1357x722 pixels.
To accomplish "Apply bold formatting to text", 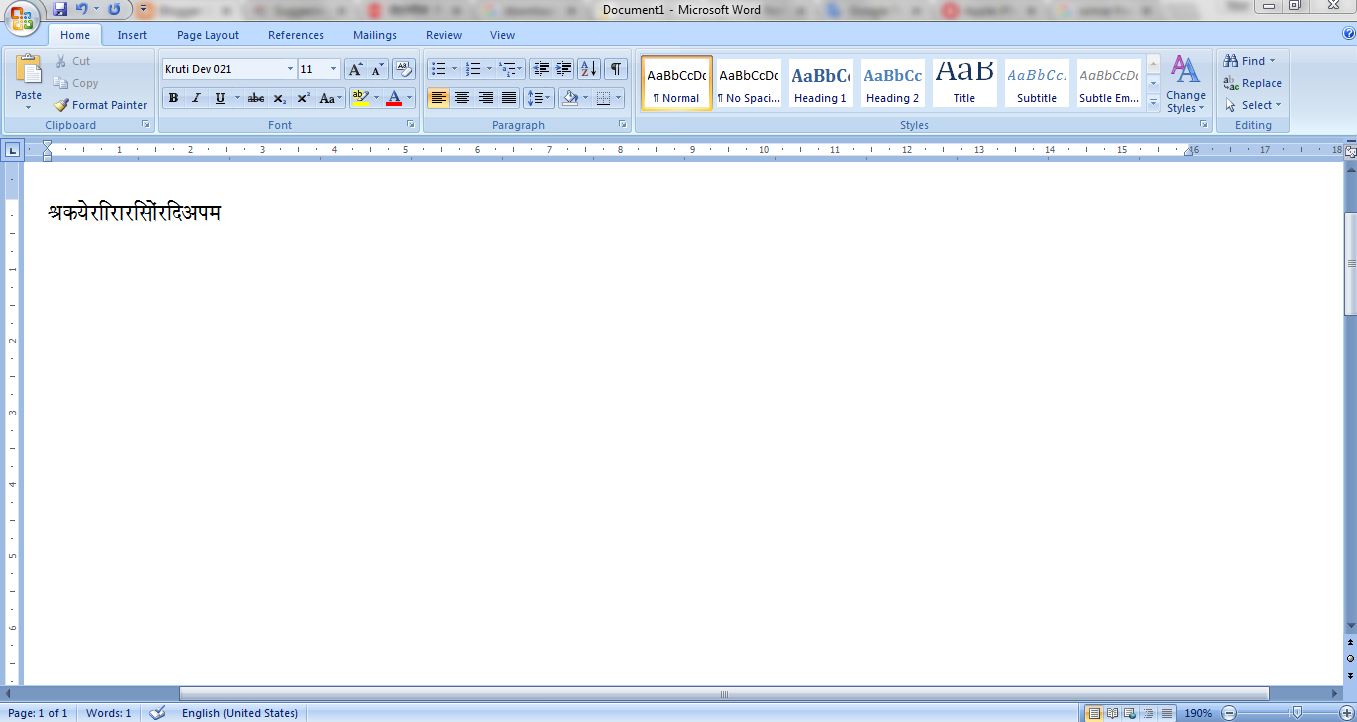I will 173,98.
